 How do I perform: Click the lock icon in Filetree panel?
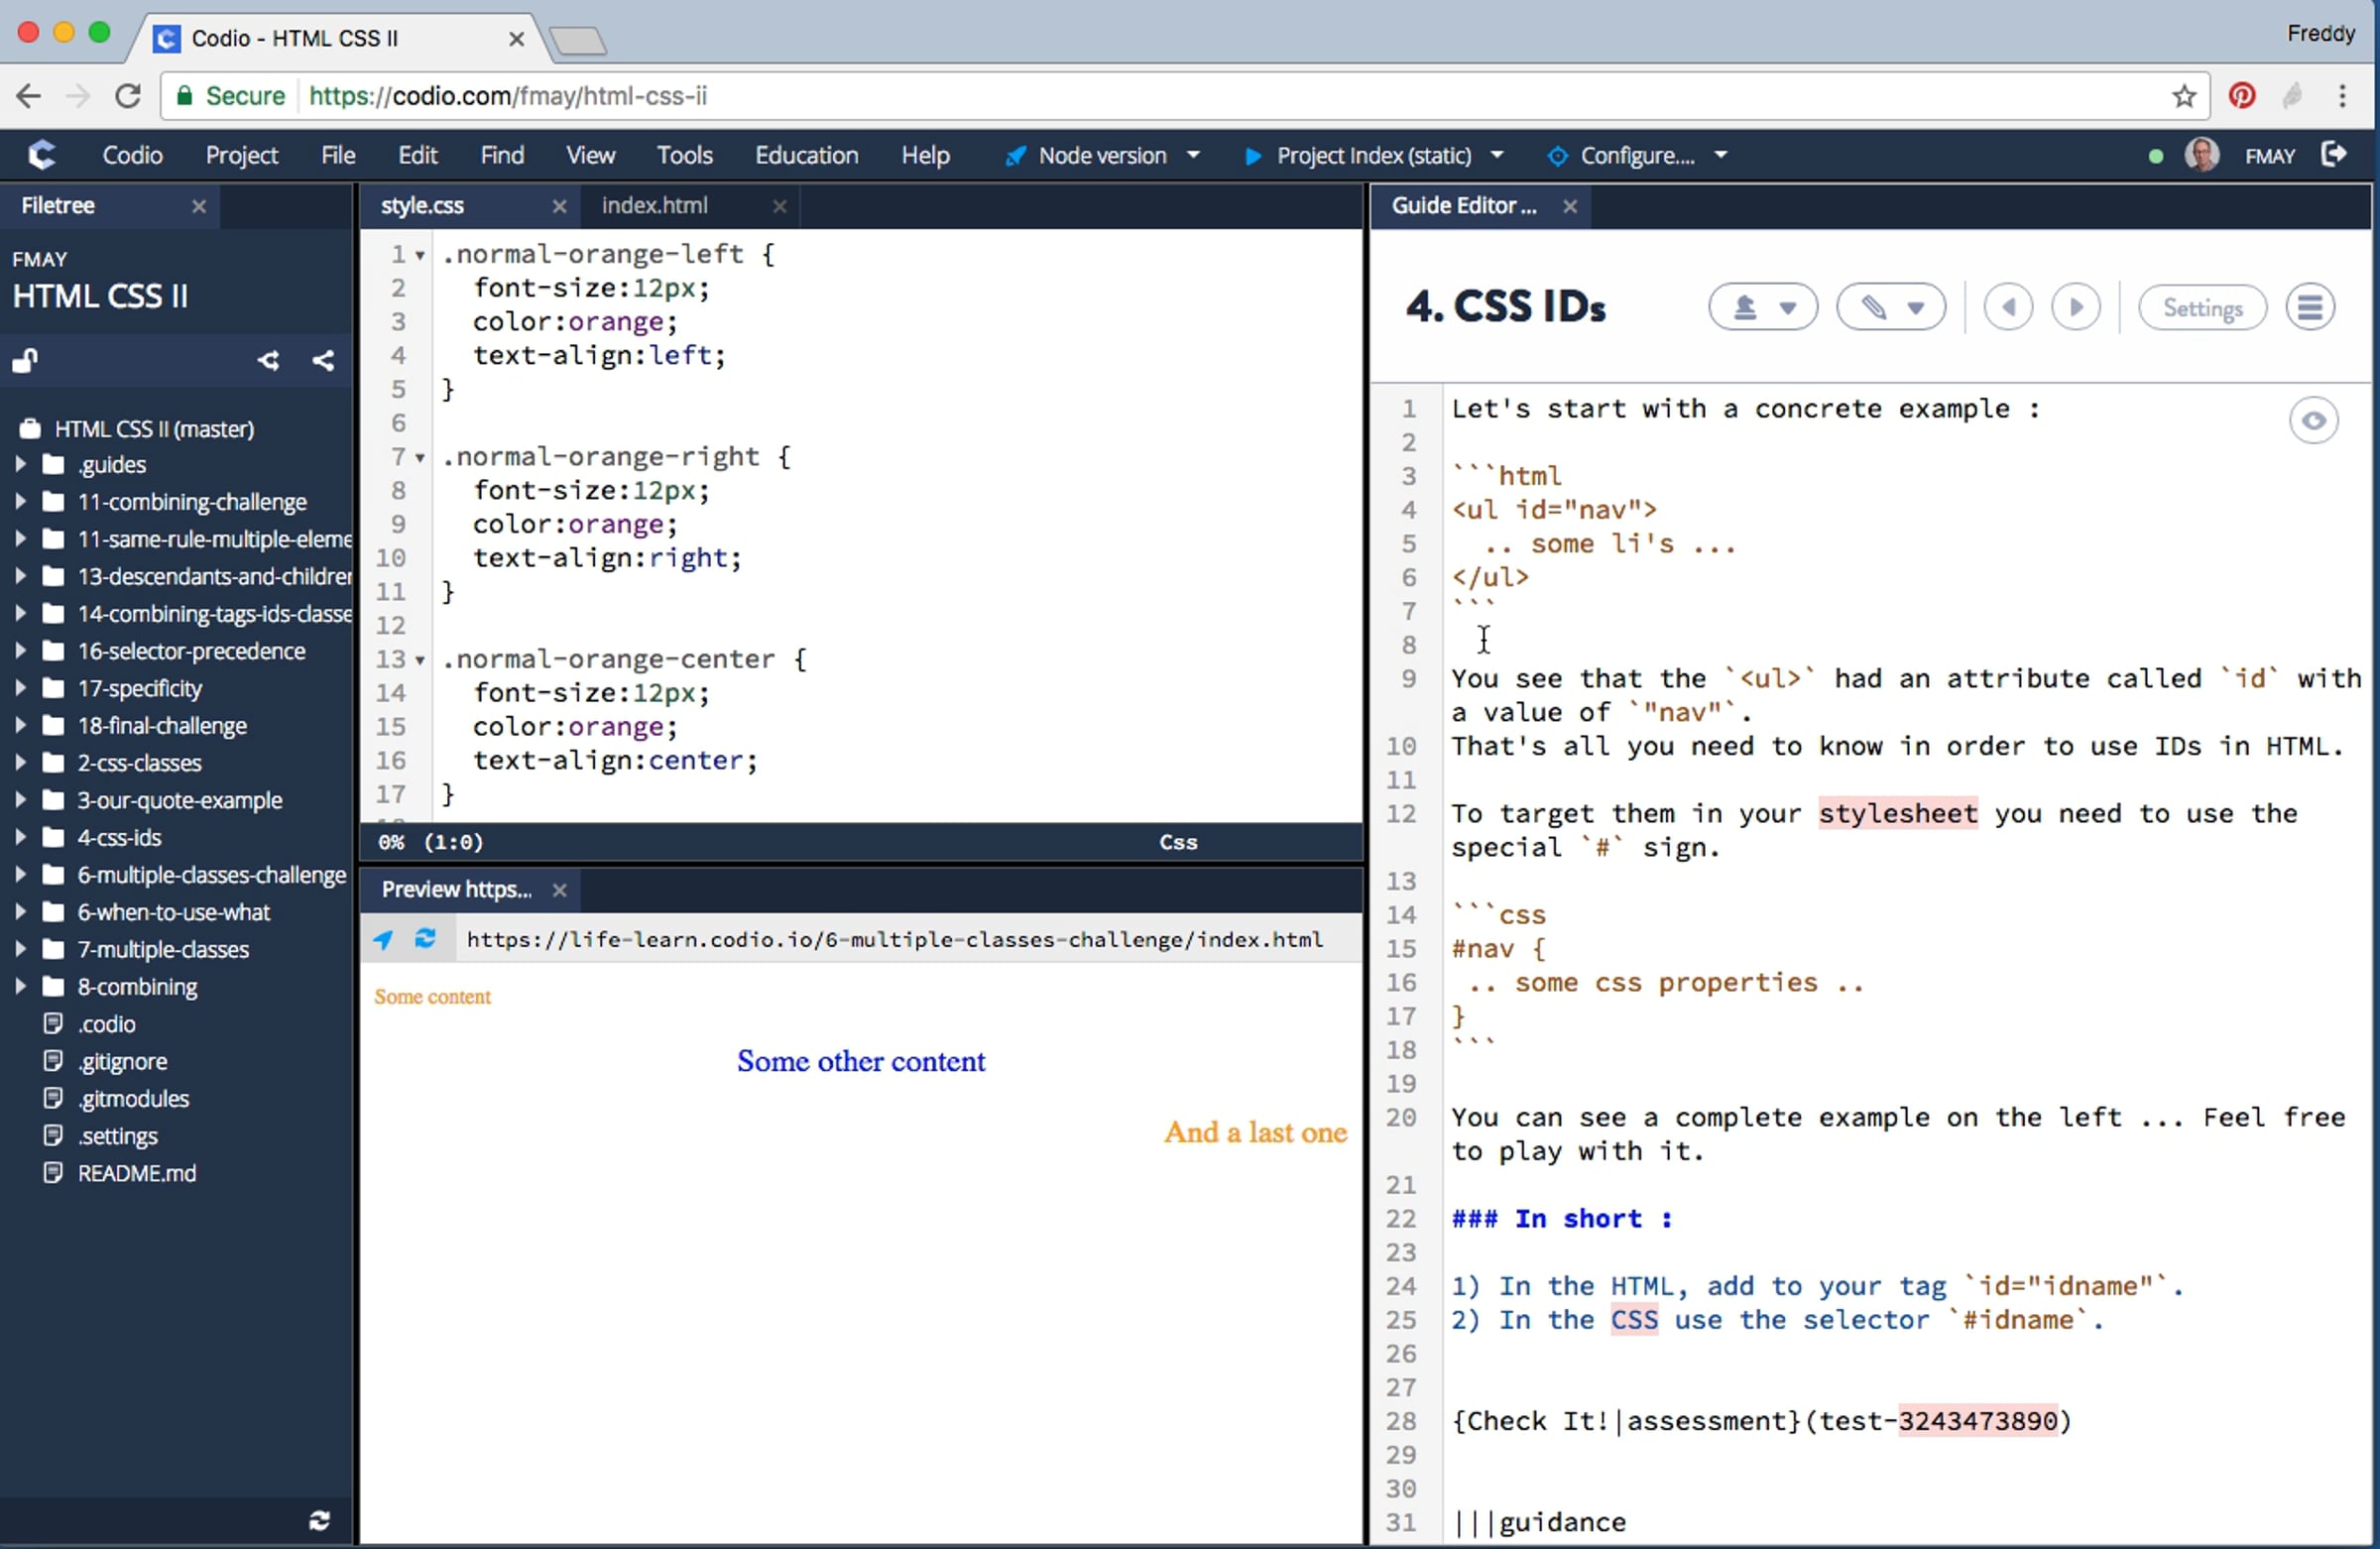tap(25, 360)
